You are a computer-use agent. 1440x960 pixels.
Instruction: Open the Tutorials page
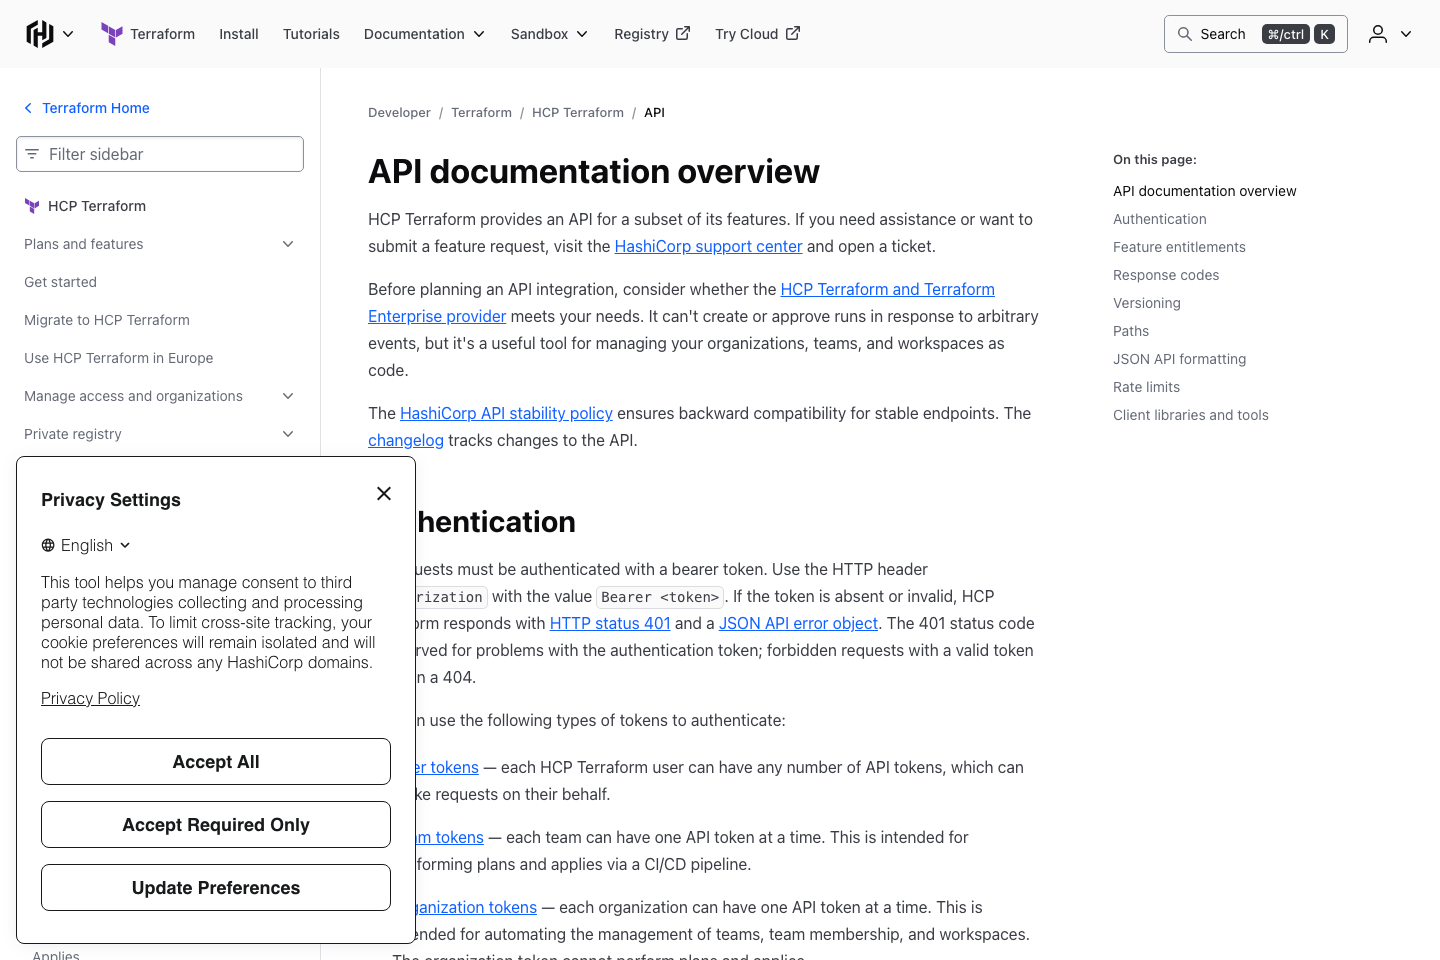click(311, 33)
